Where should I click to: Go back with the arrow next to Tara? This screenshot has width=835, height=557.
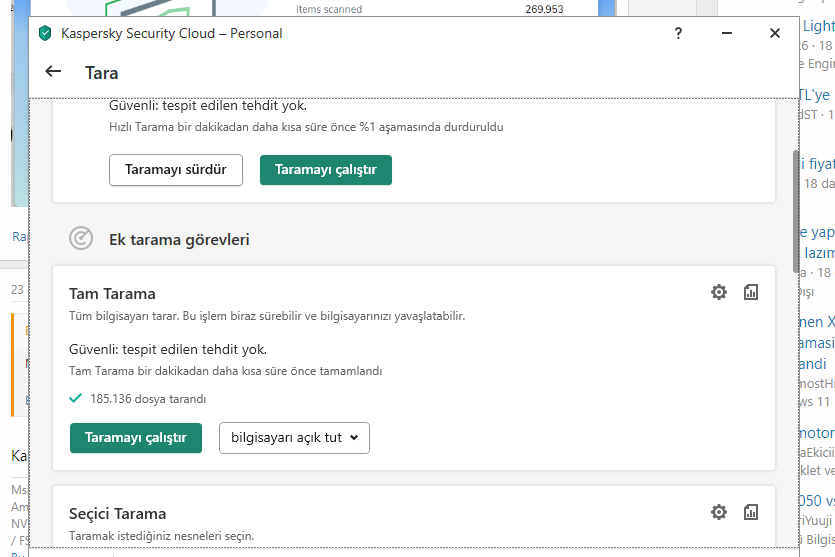pos(53,71)
